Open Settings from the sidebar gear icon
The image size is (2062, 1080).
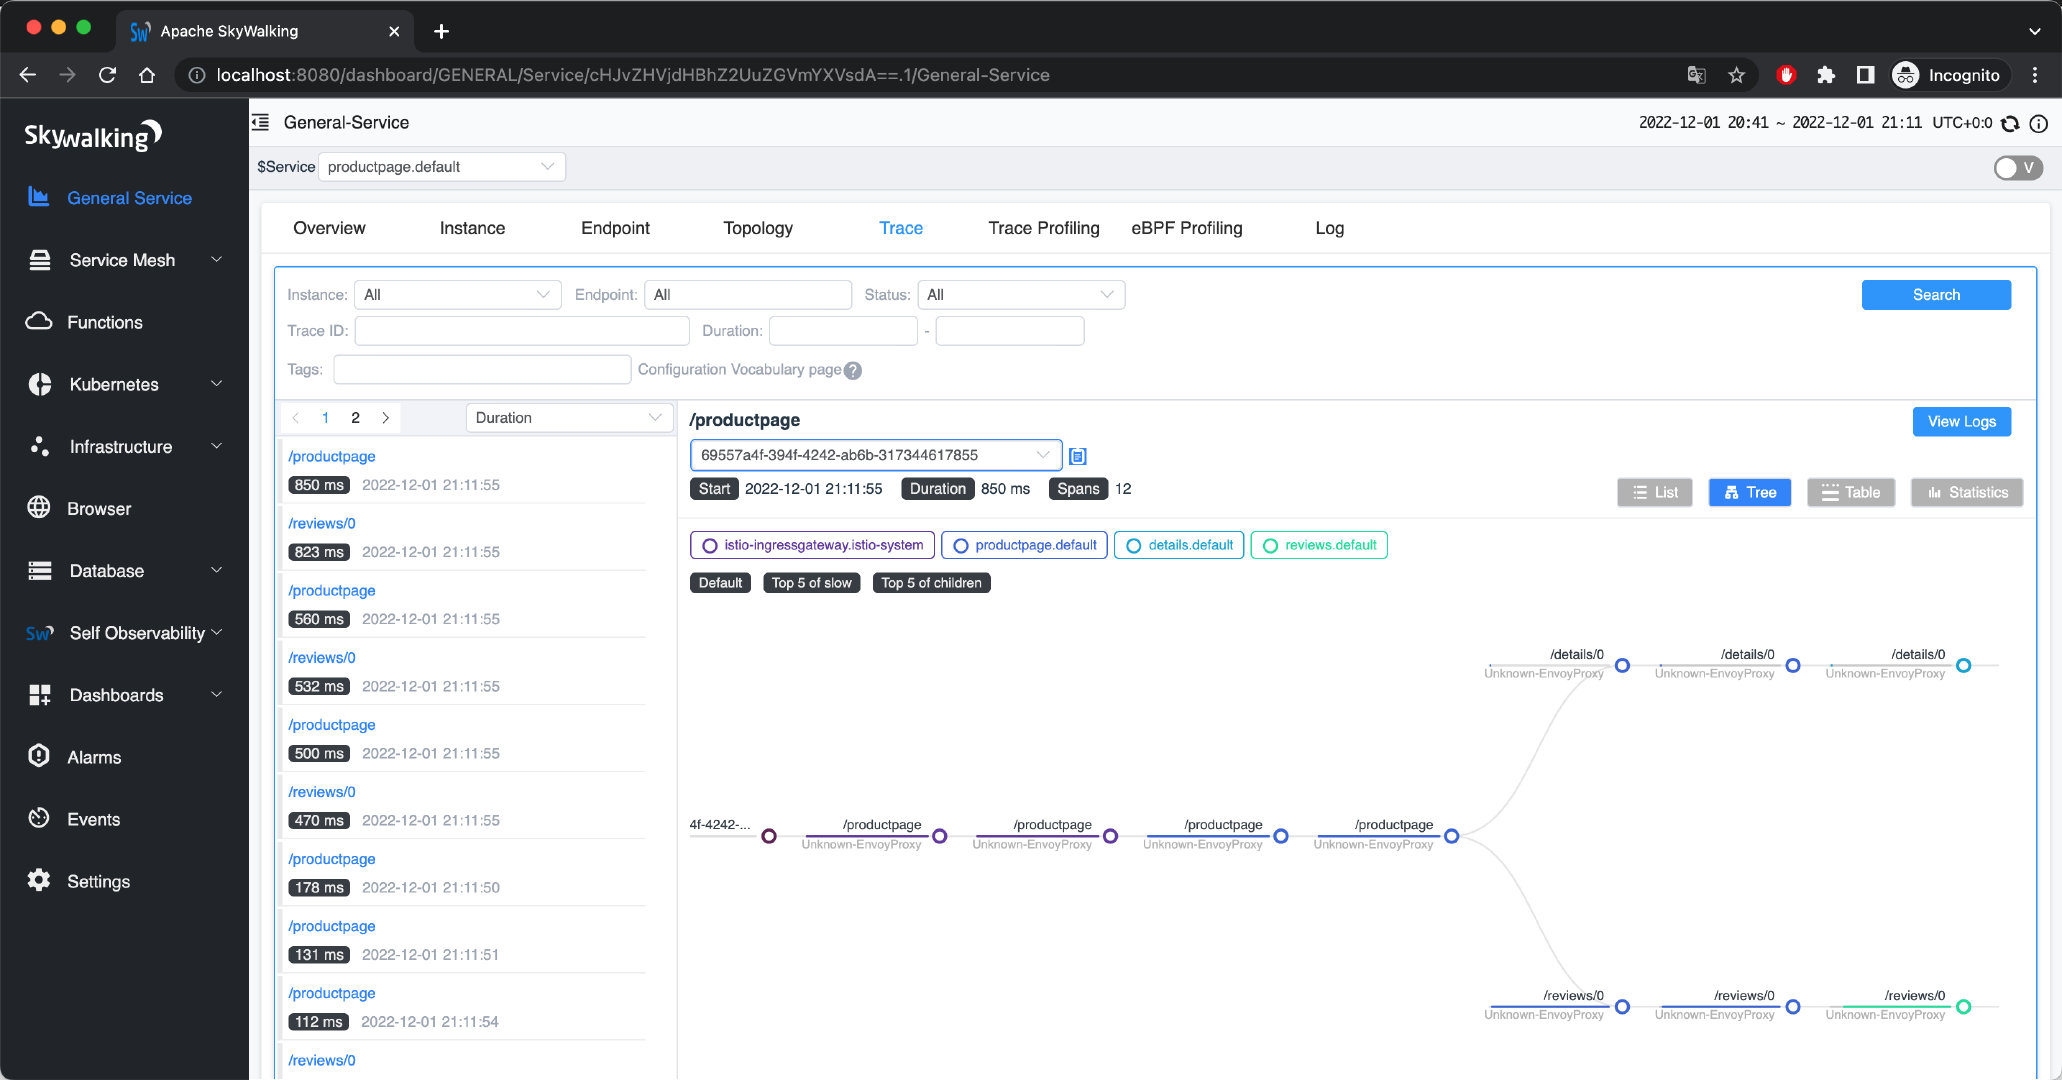pyautogui.click(x=38, y=881)
